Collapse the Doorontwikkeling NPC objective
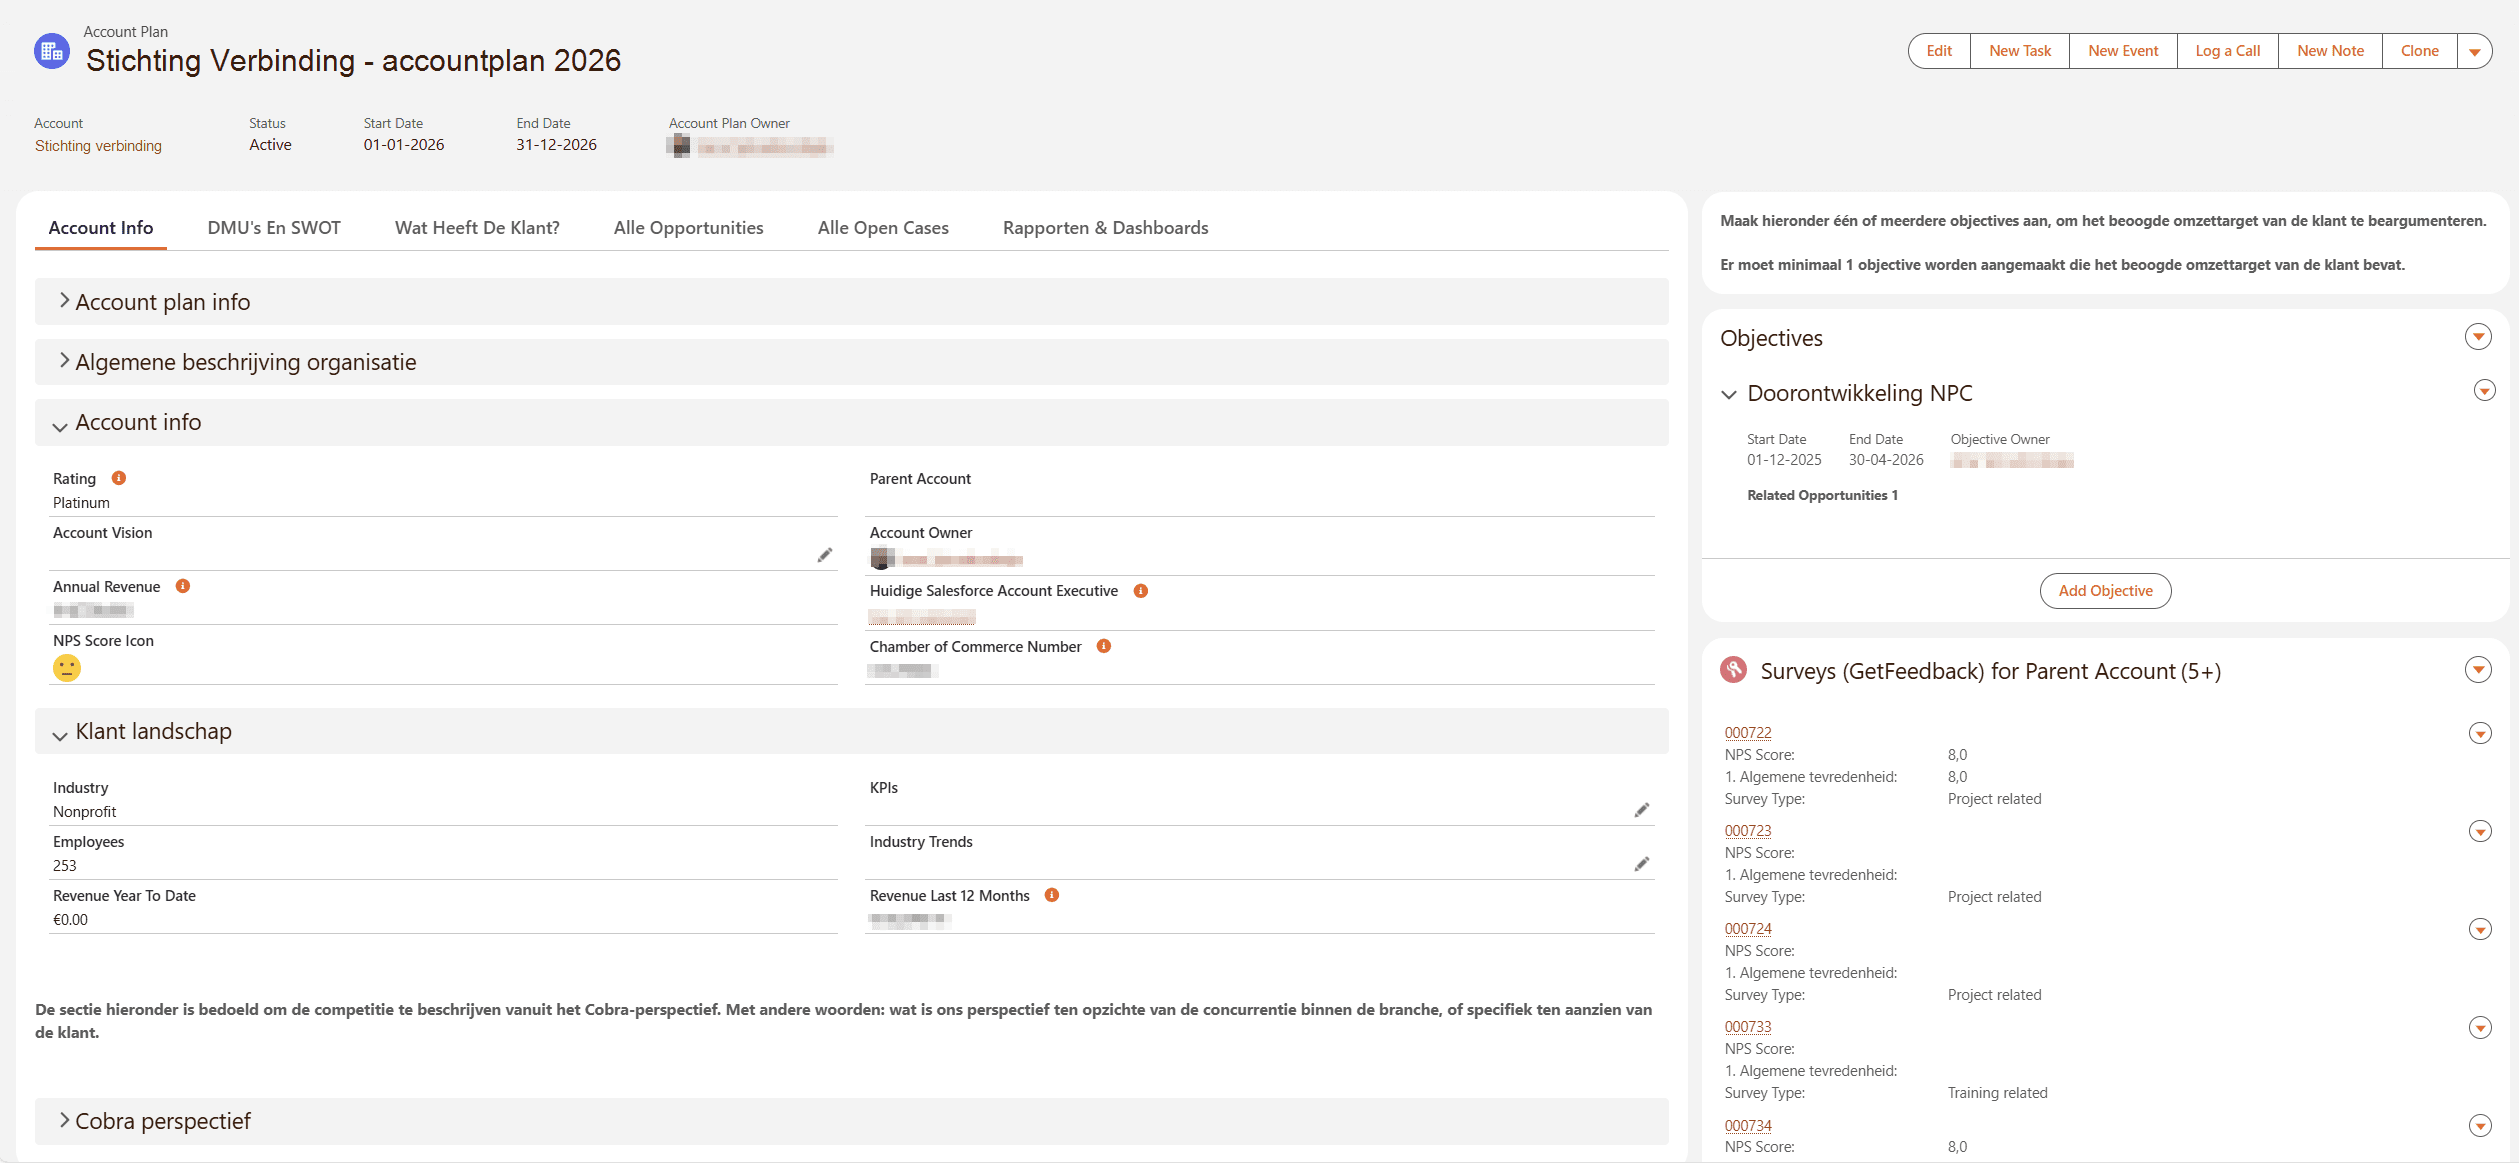 pyautogui.click(x=1729, y=395)
